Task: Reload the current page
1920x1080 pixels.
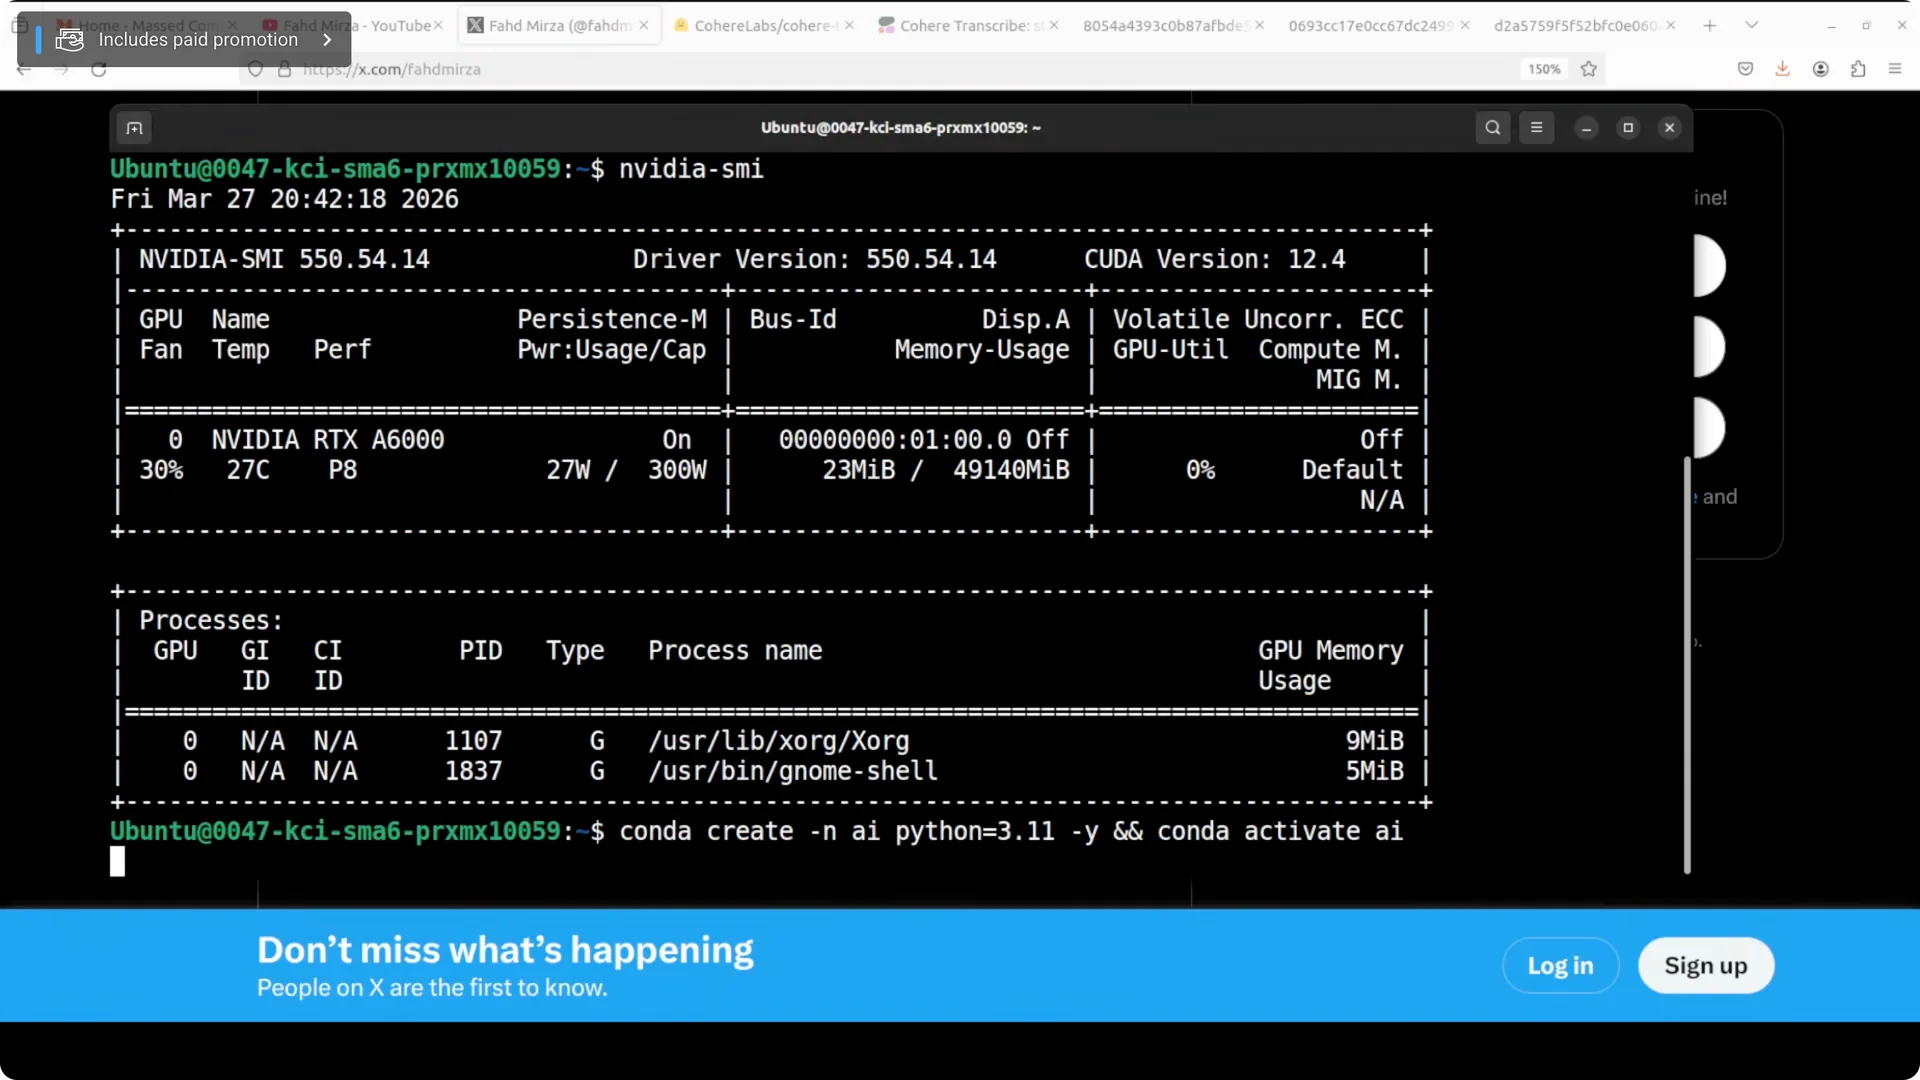Action: click(99, 70)
